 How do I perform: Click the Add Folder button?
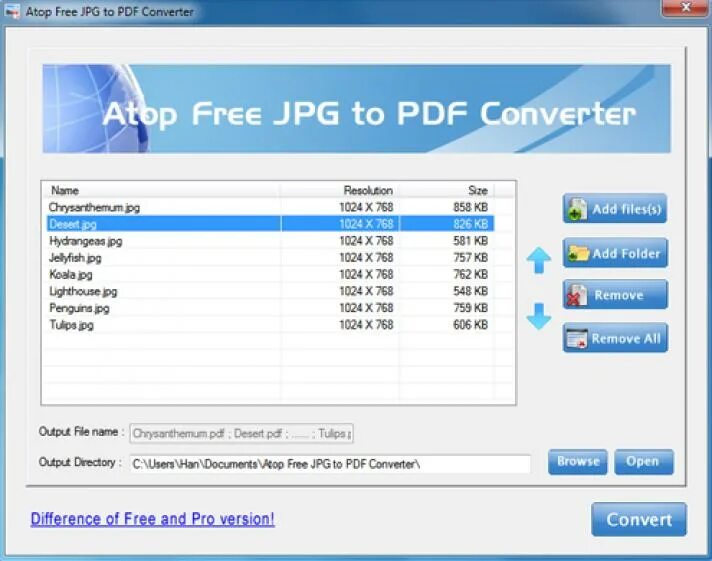[615, 253]
